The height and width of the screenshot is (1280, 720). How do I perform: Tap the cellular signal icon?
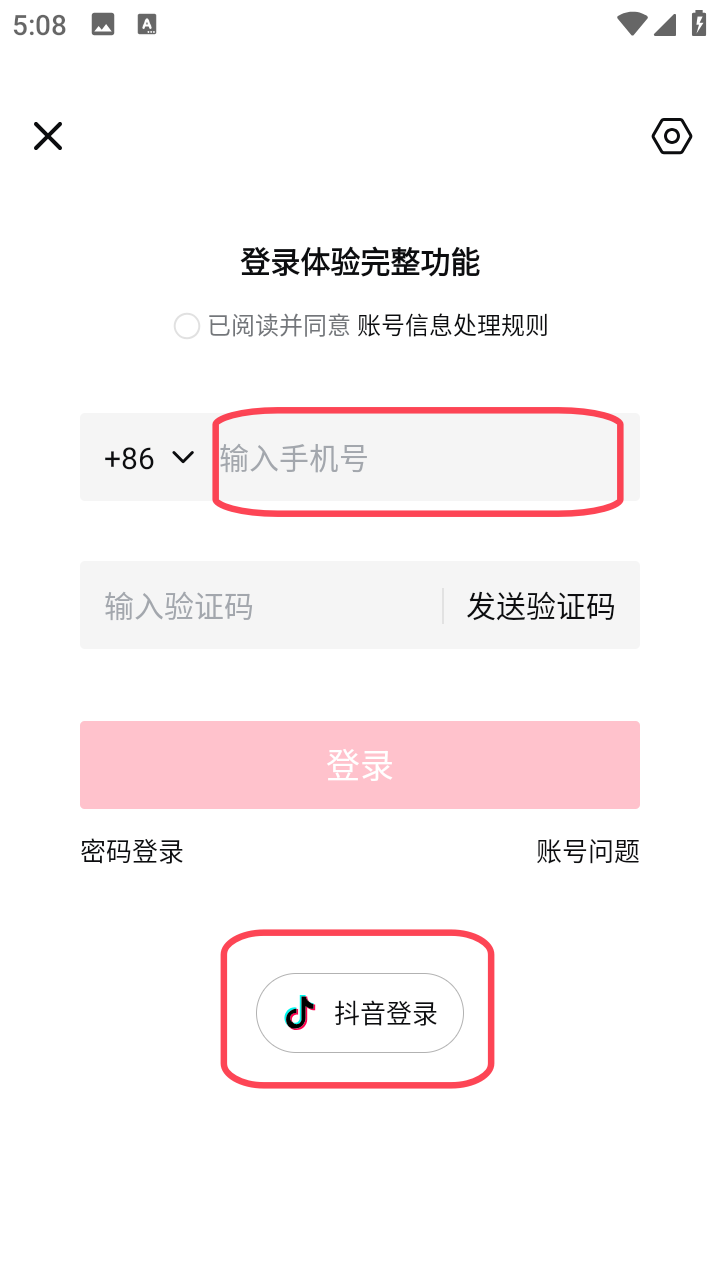[665, 25]
